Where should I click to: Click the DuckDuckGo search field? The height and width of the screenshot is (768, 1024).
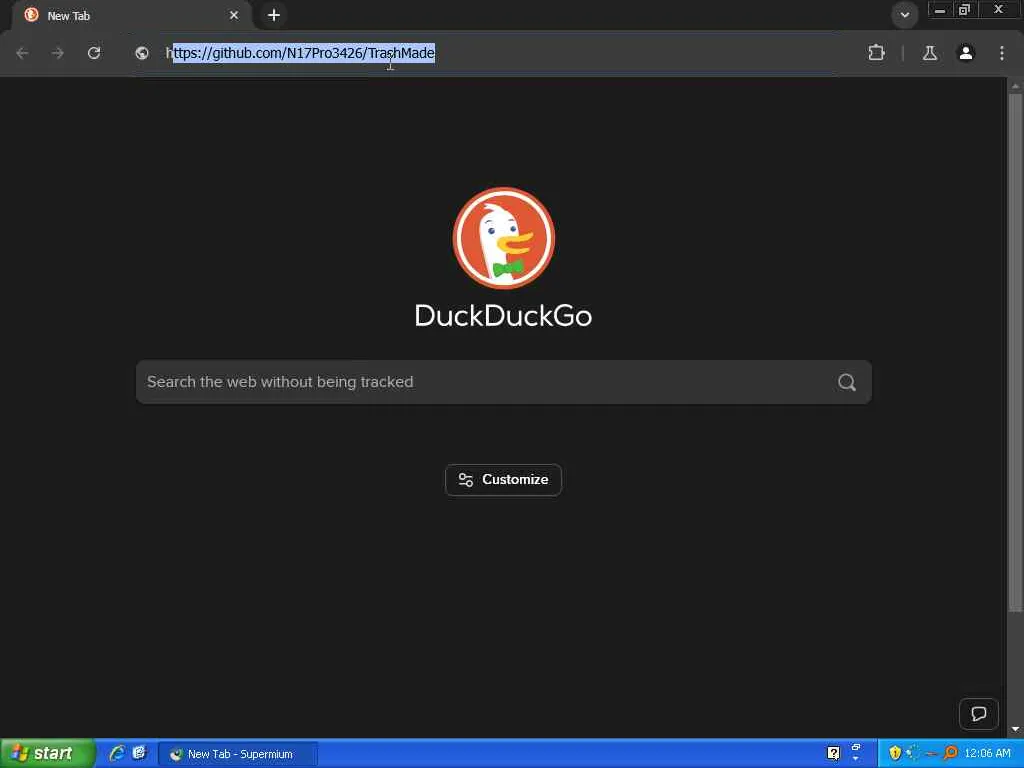(x=504, y=382)
